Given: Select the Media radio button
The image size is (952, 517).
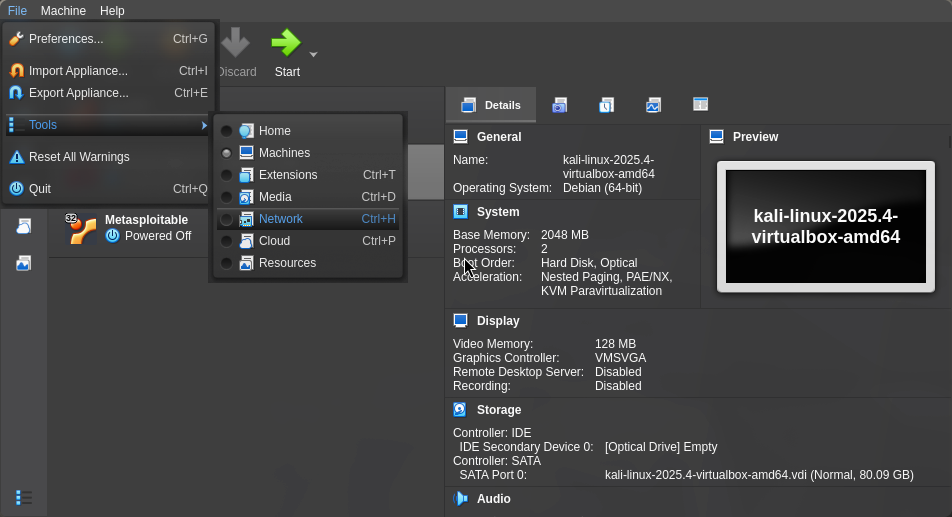Looking at the screenshot, I should 226,197.
